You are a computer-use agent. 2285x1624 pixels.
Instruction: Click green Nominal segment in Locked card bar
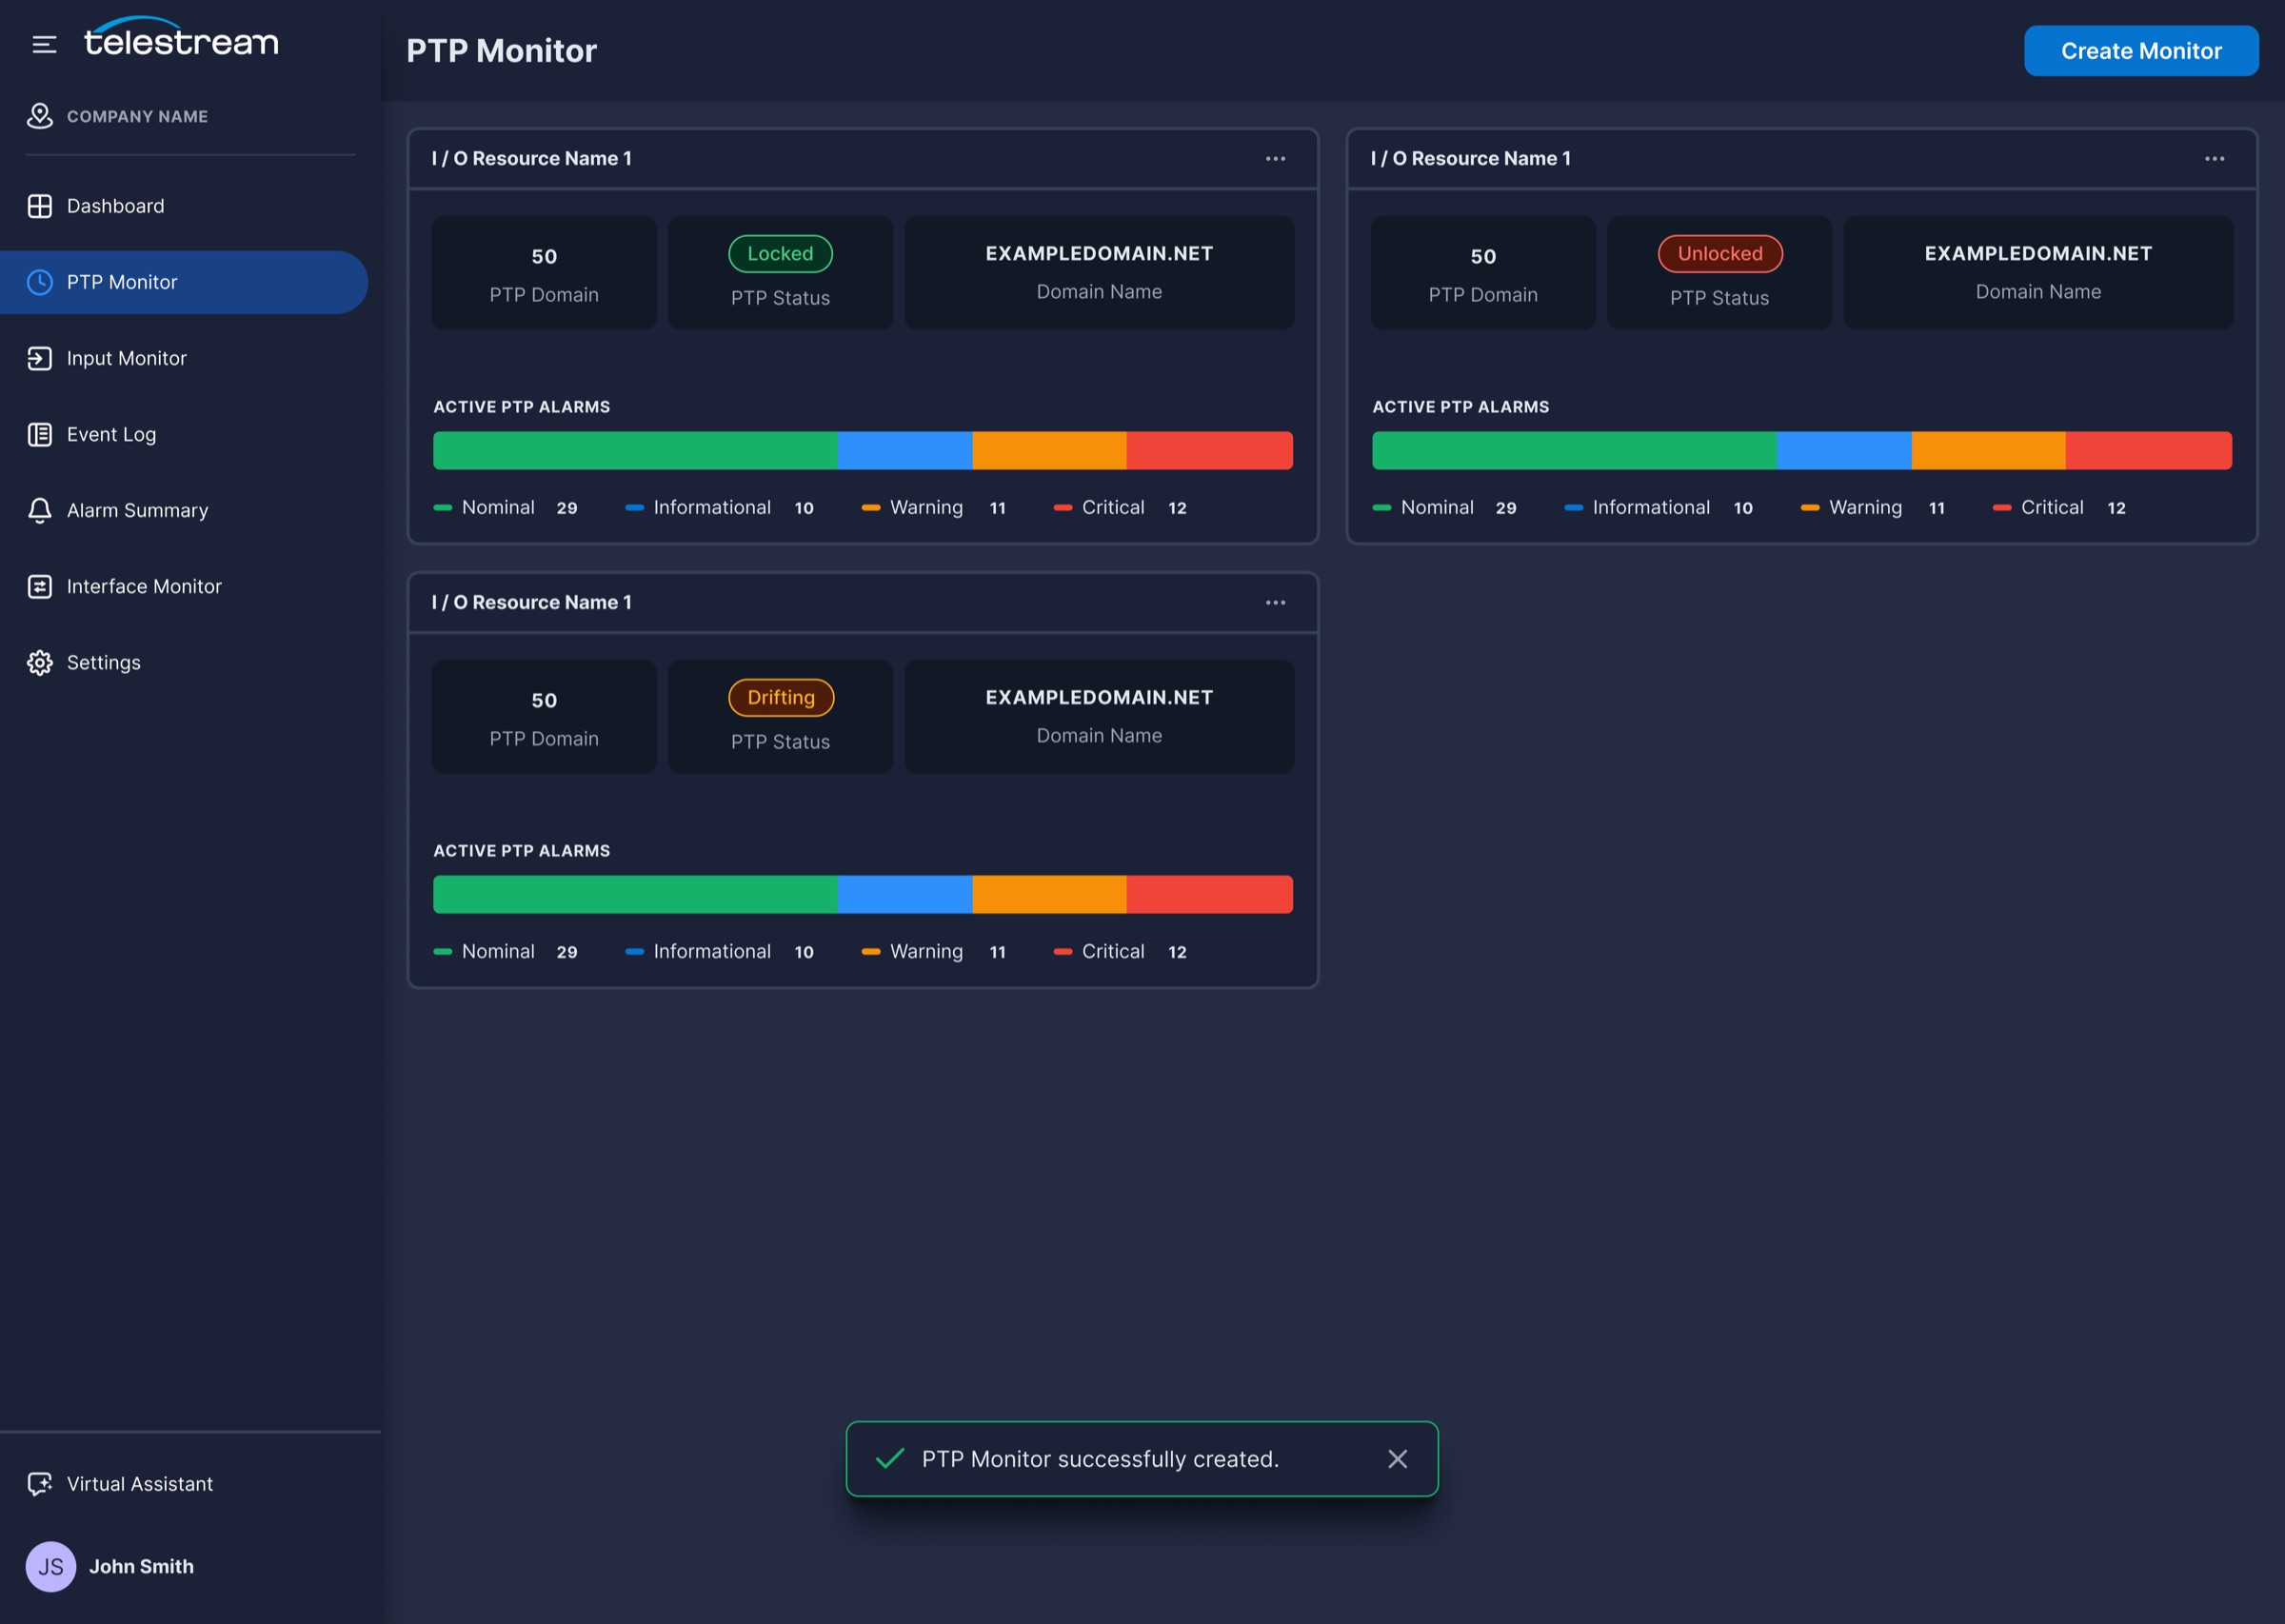[635, 451]
